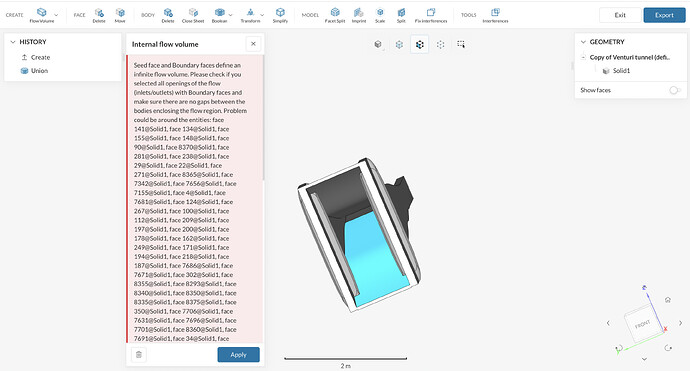Click the Export button
The height and width of the screenshot is (371, 690).
pos(664,15)
